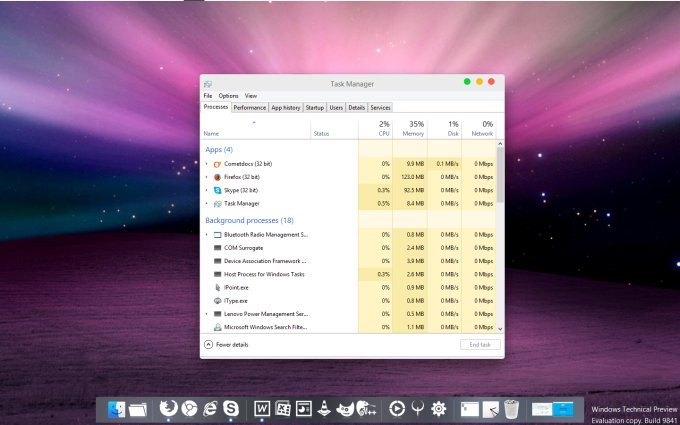Expand Bluetooth Radio Management process
The height and width of the screenshot is (425, 680).
tap(206, 234)
